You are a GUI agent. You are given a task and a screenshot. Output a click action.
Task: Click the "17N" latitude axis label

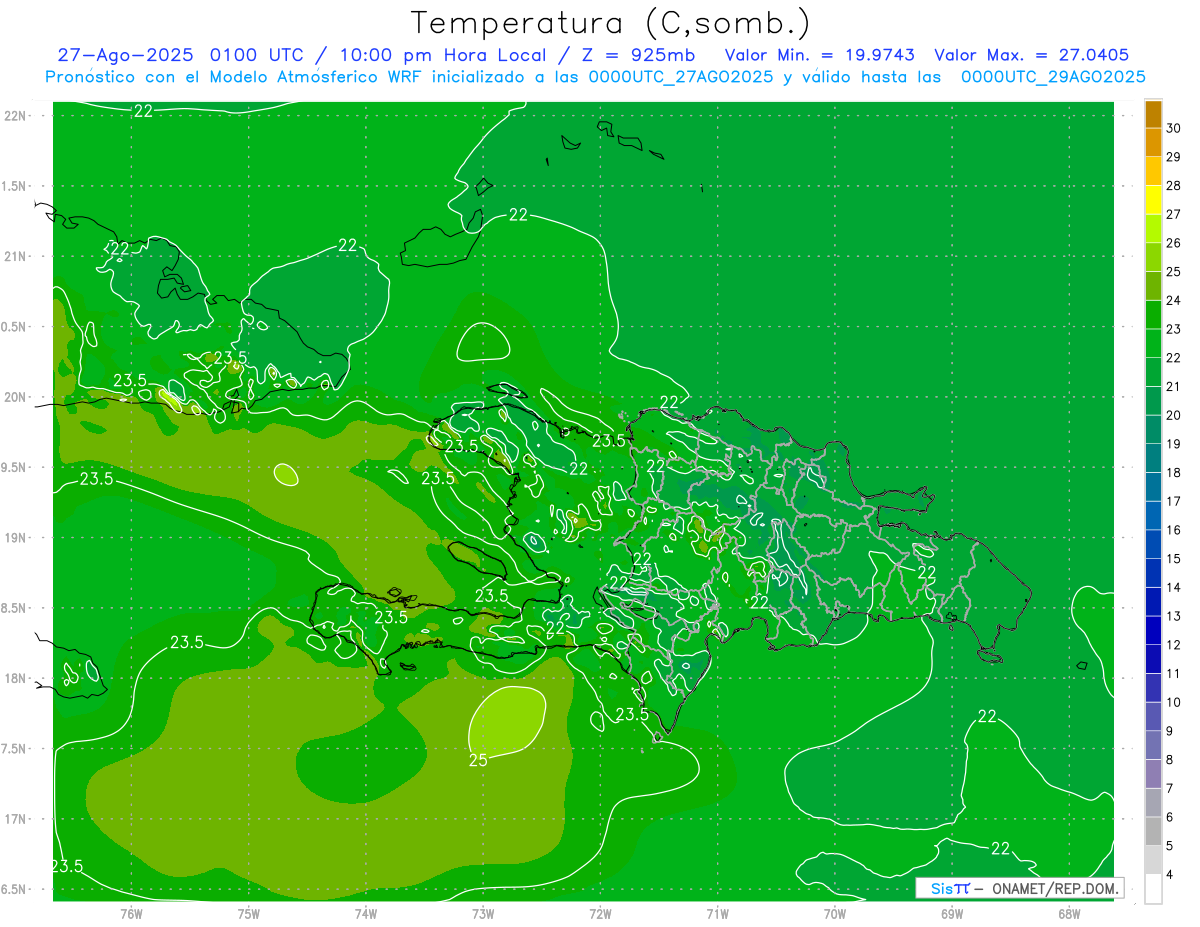click(15, 819)
